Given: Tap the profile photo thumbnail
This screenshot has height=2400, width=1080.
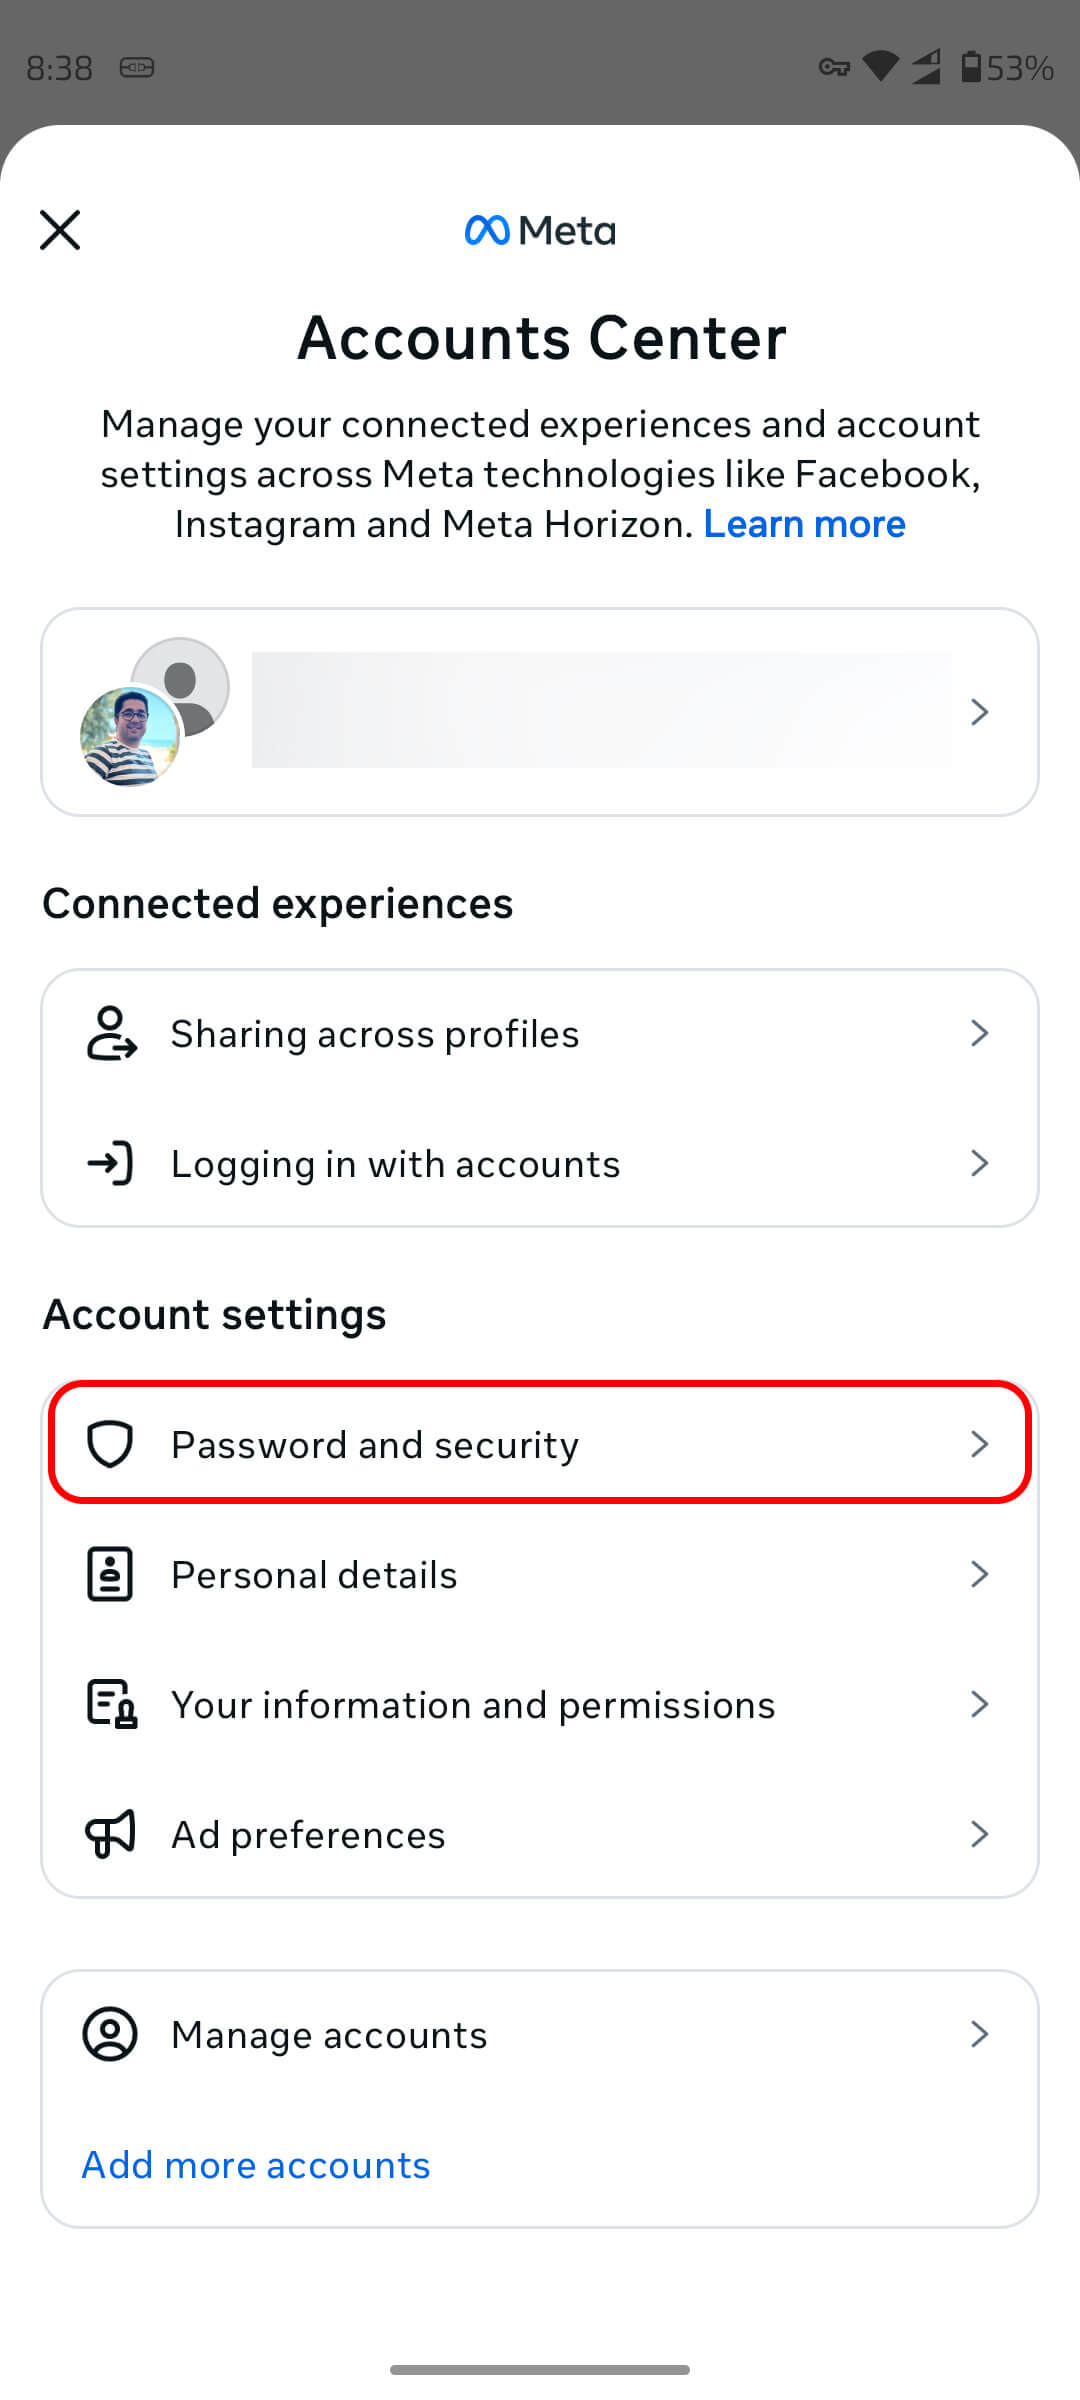Looking at the screenshot, I should [x=129, y=736].
